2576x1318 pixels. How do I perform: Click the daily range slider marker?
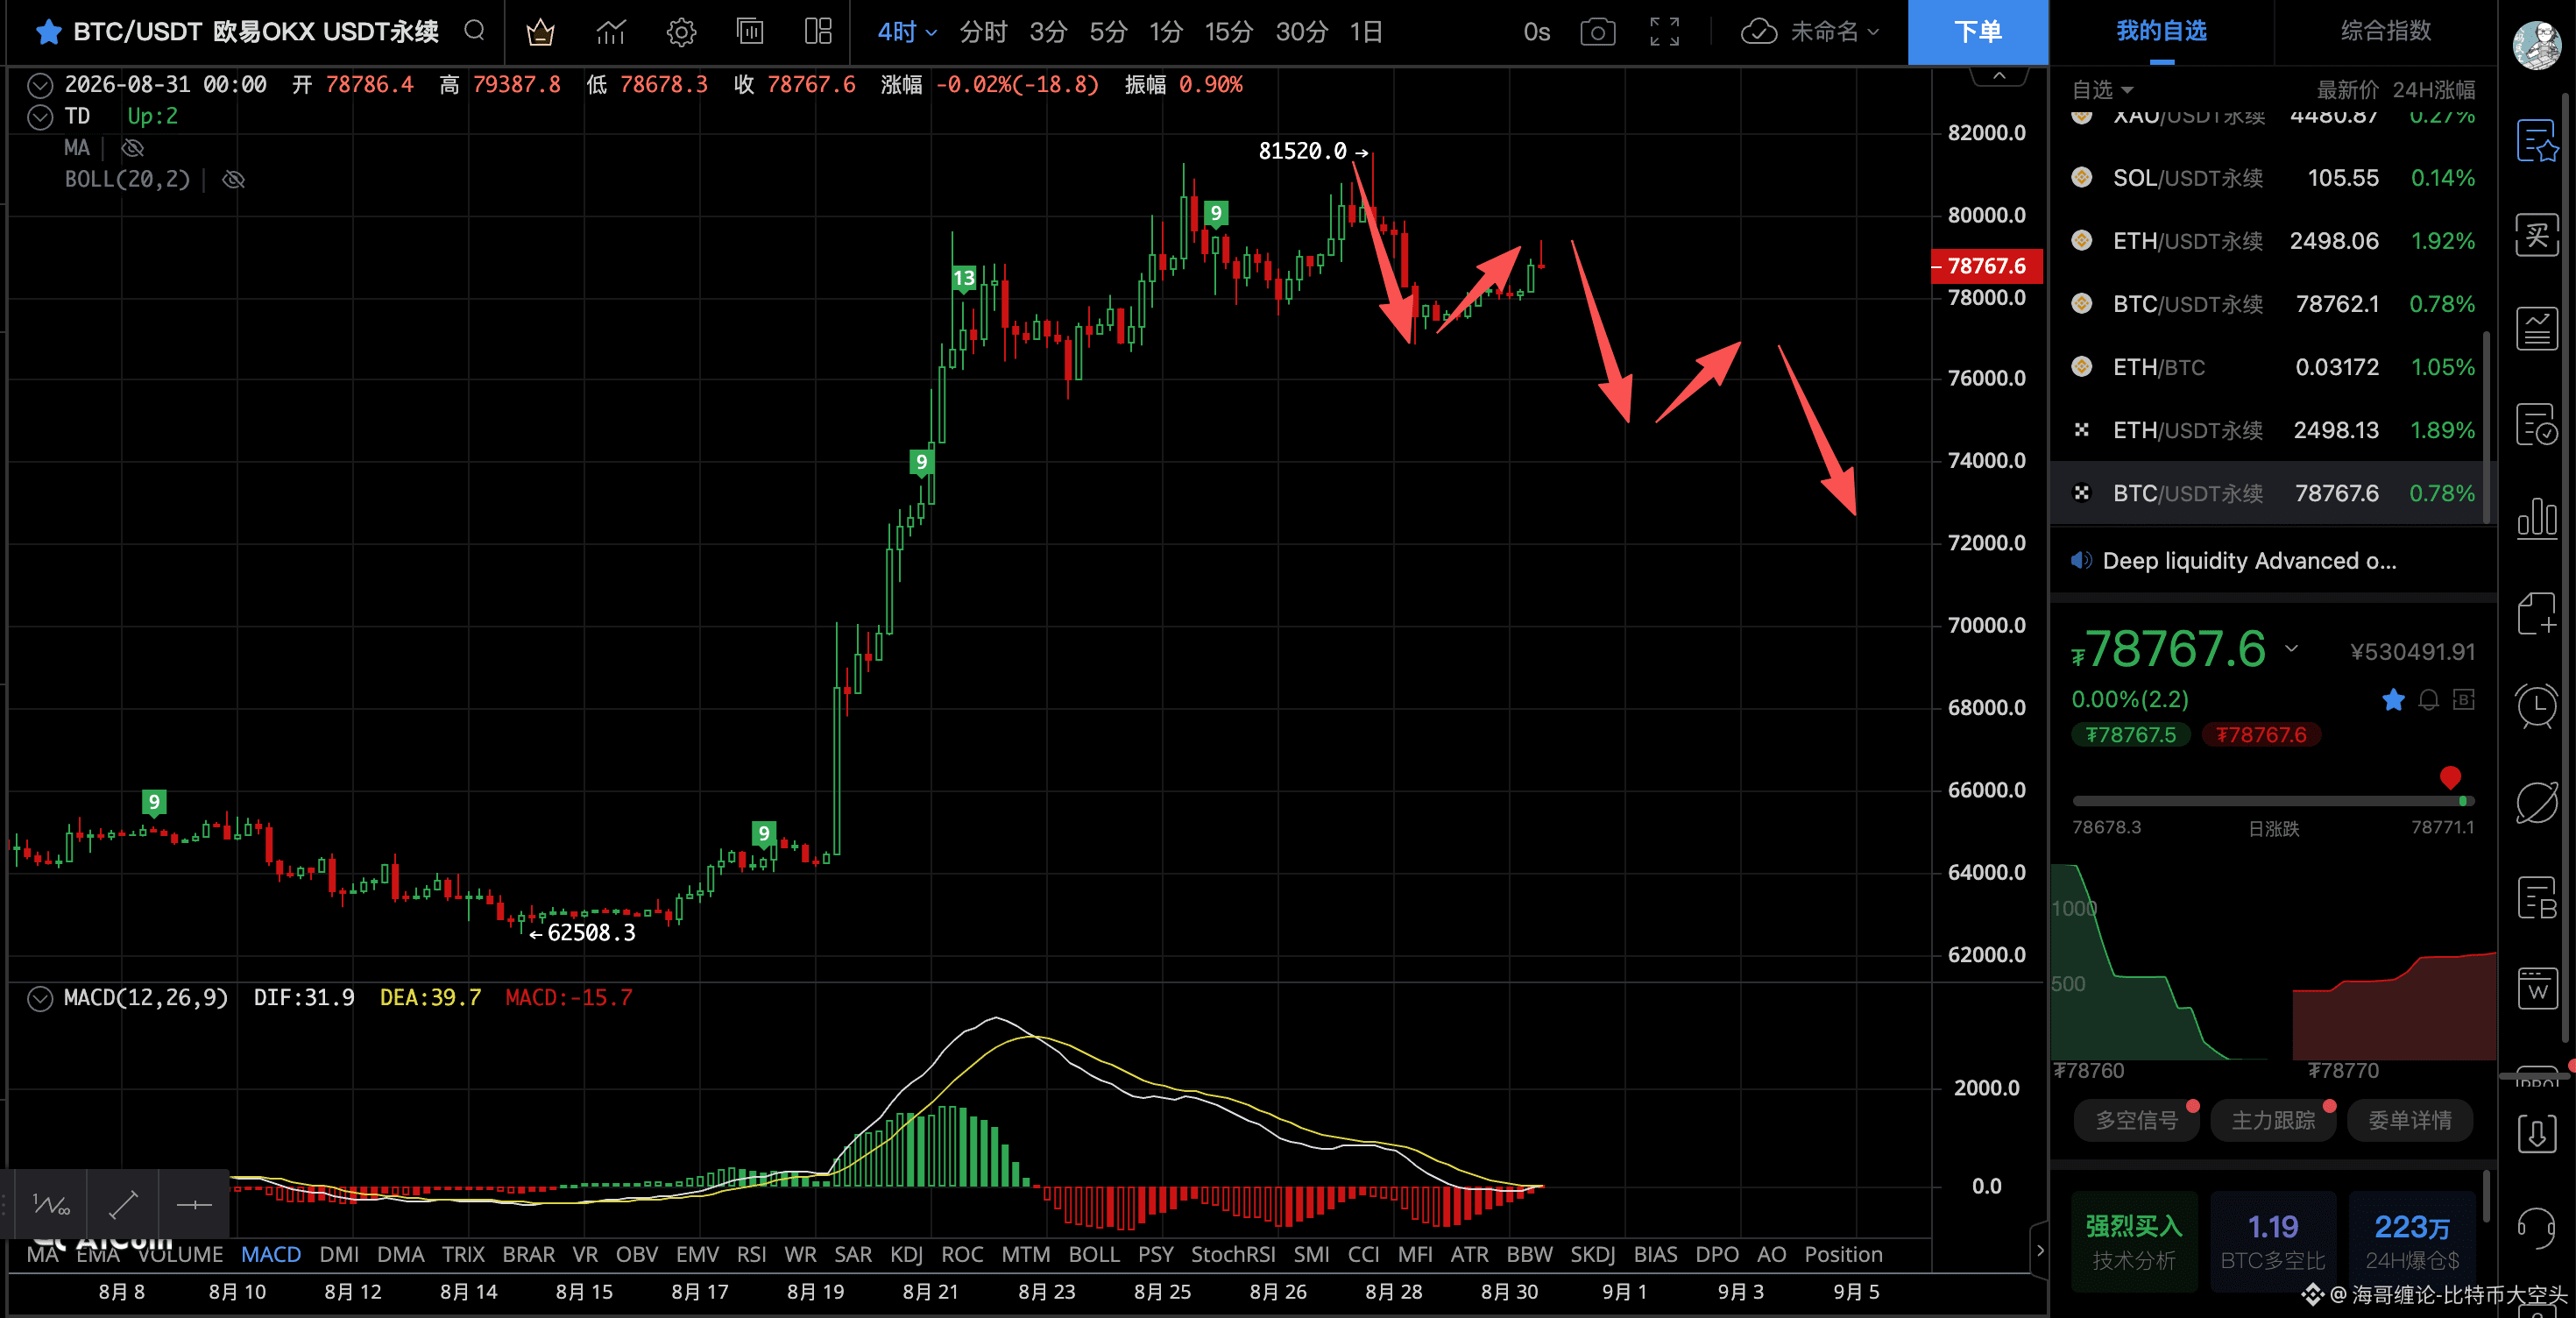point(2450,777)
